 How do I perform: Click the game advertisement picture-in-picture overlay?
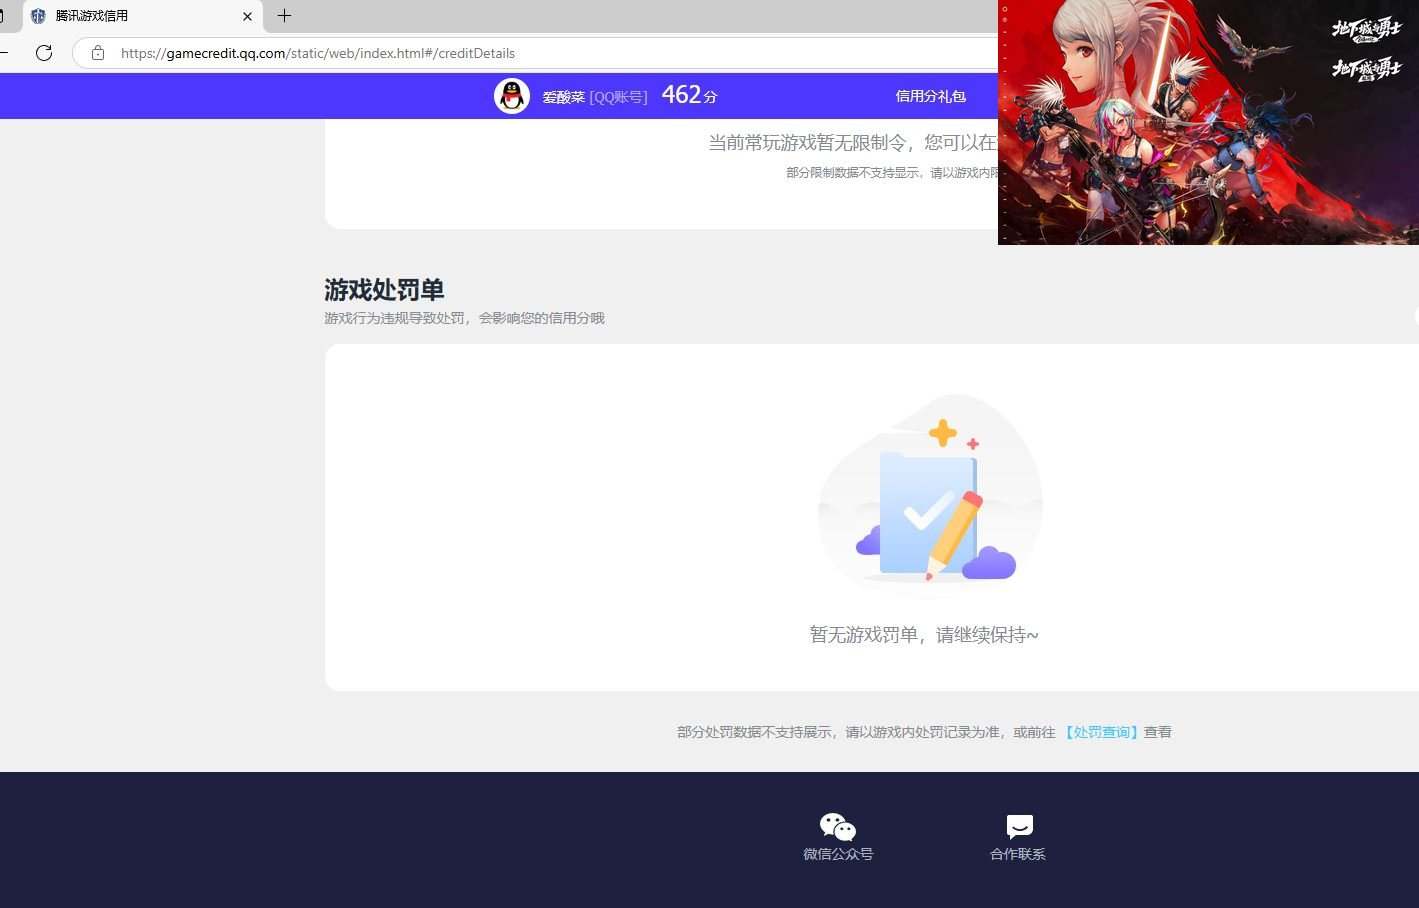(1208, 122)
